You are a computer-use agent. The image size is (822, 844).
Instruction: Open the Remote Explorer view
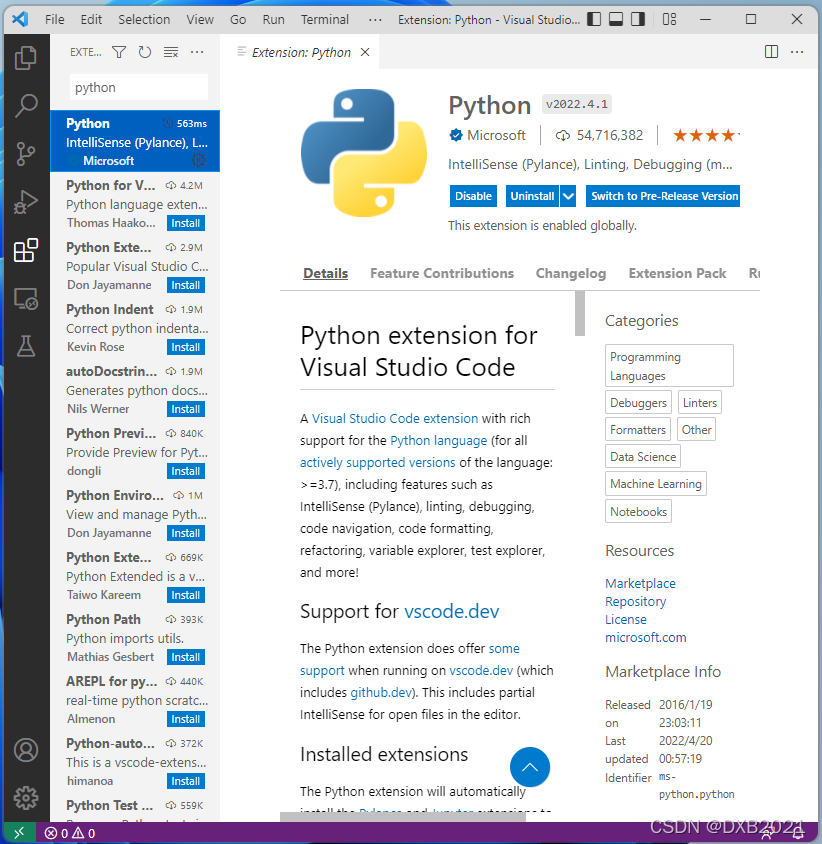(26, 299)
